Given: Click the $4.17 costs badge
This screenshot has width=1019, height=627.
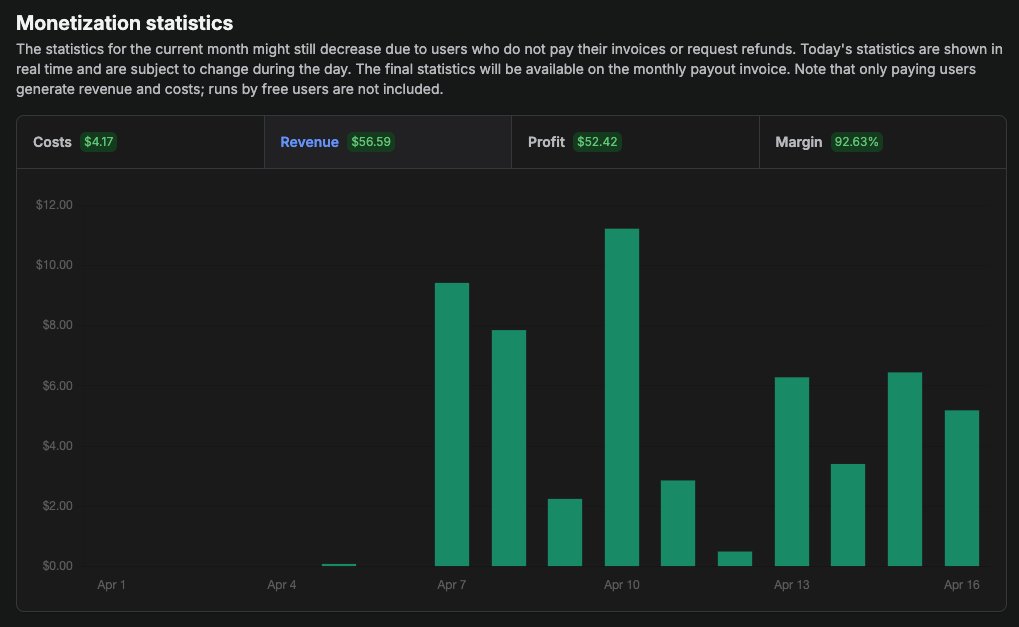Looking at the screenshot, I should point(99,142).
